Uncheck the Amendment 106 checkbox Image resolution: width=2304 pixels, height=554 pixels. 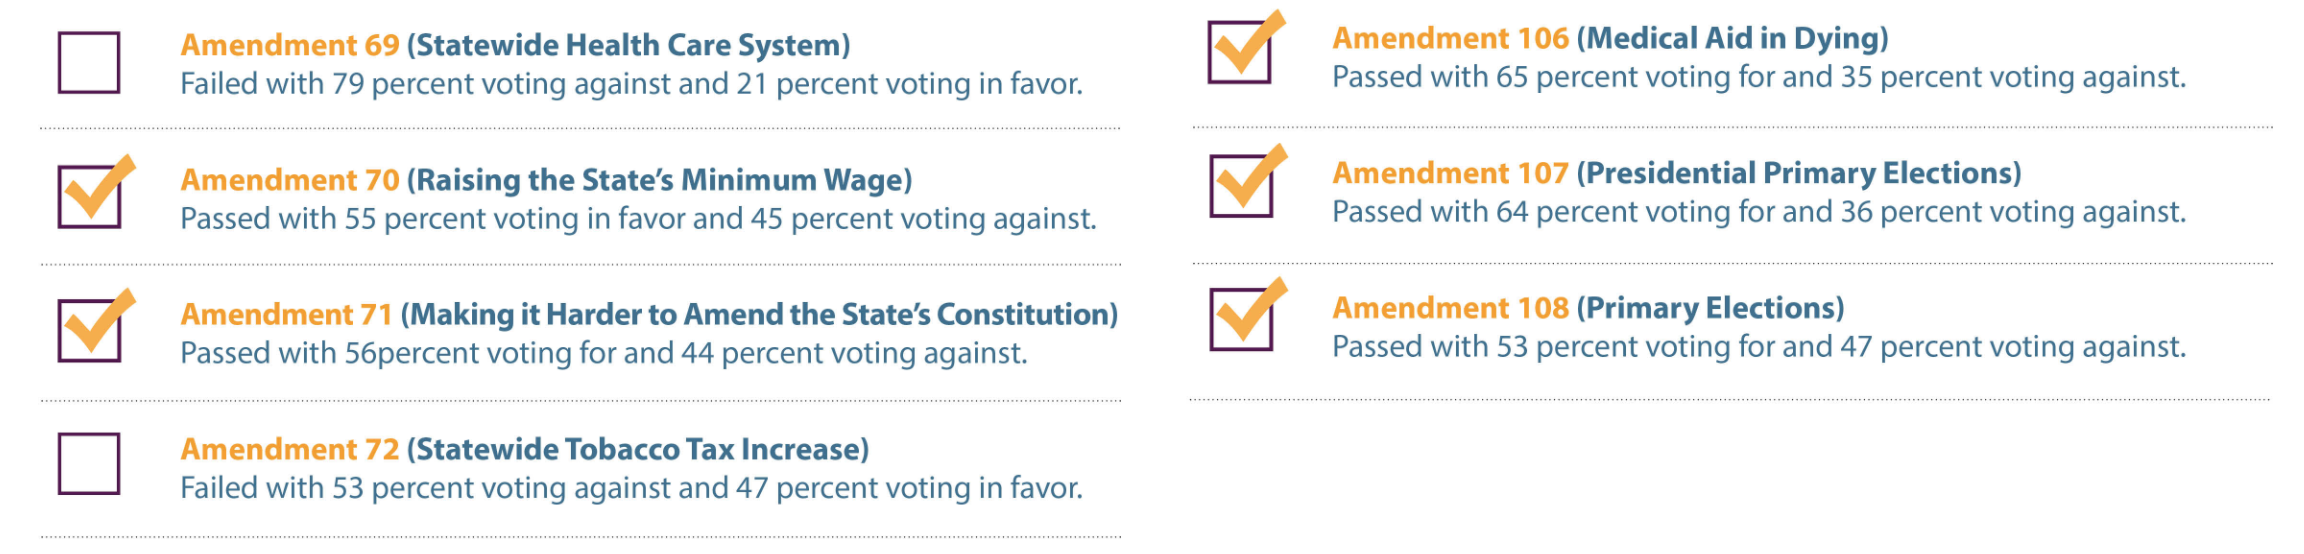pyautogui.click(x=1240, y=53)
